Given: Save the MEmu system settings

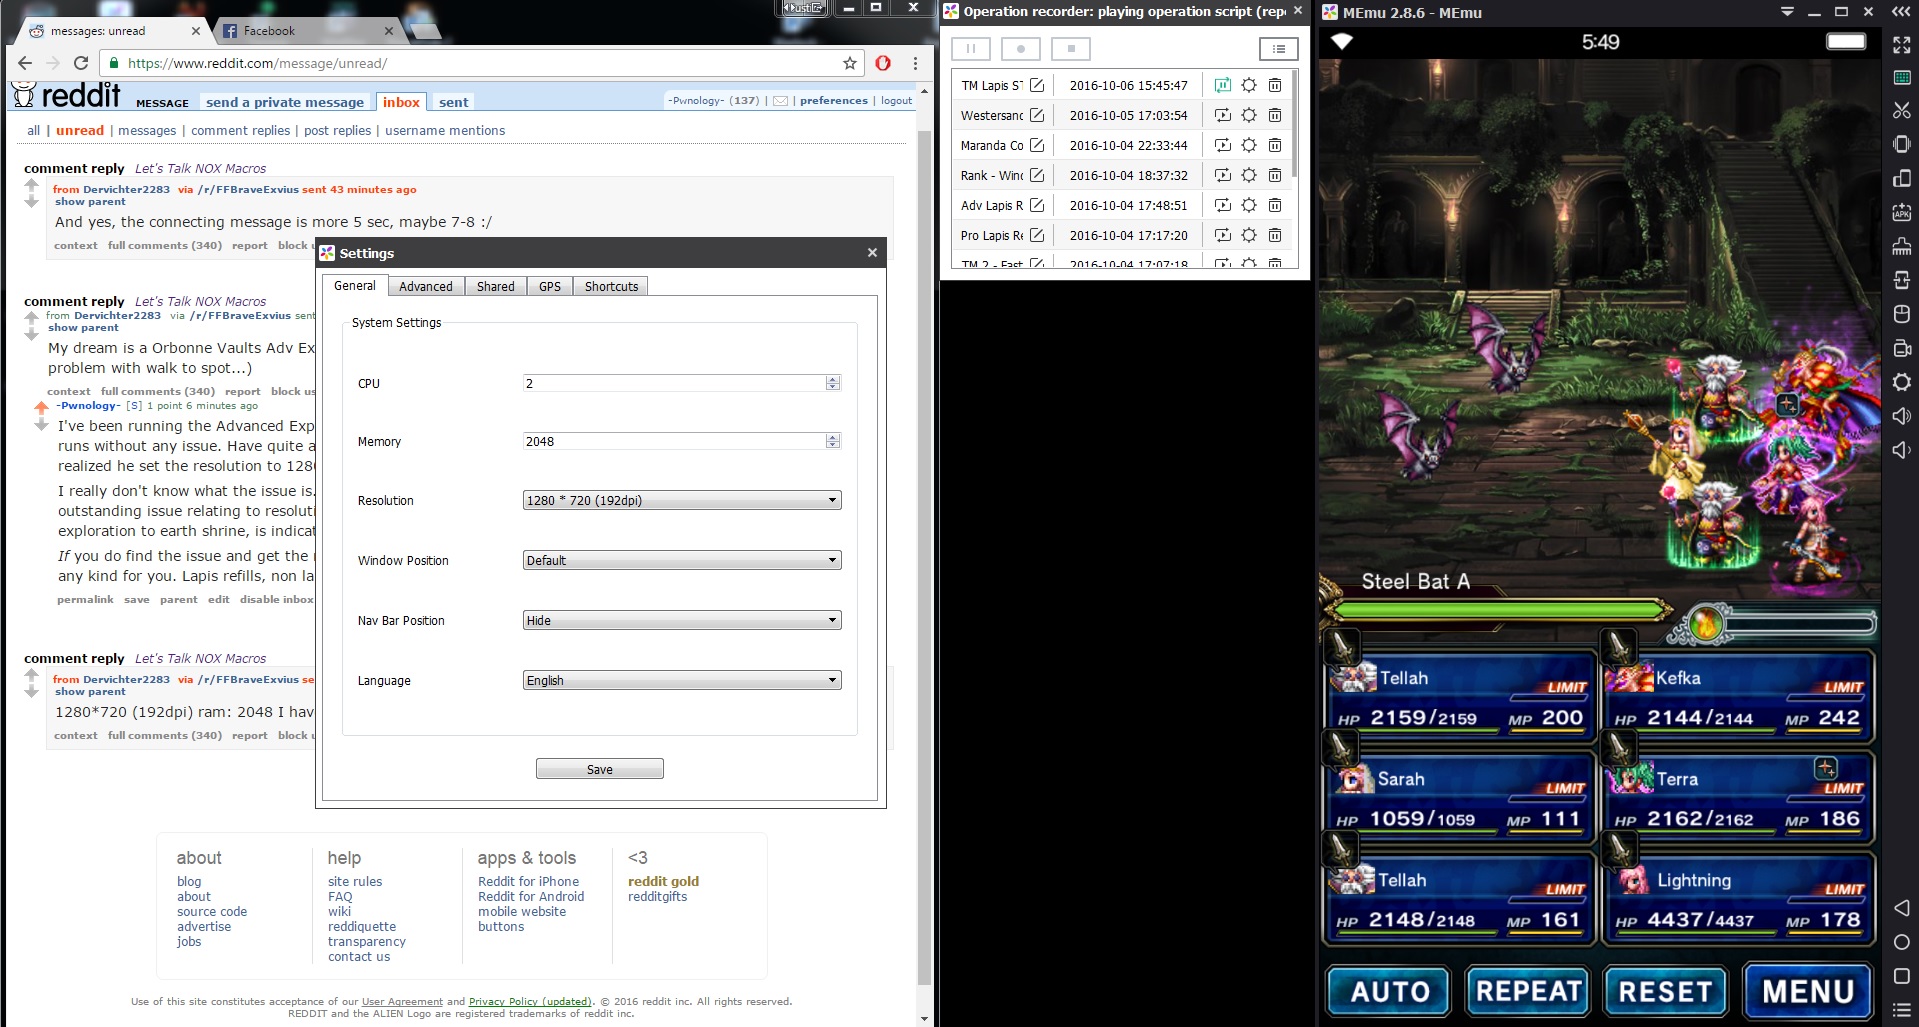Looking at the screenshot, I should point(600,769).
